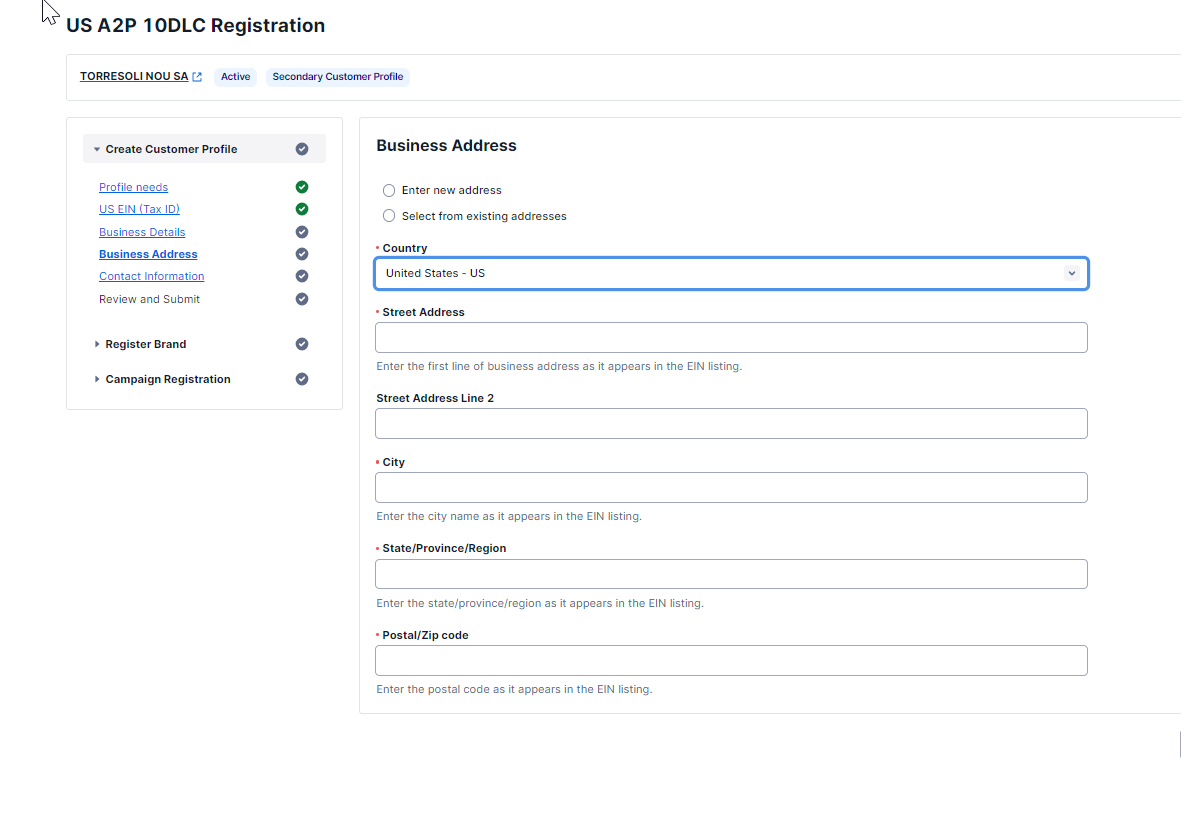Click the Street Address input field

point(731,338)
